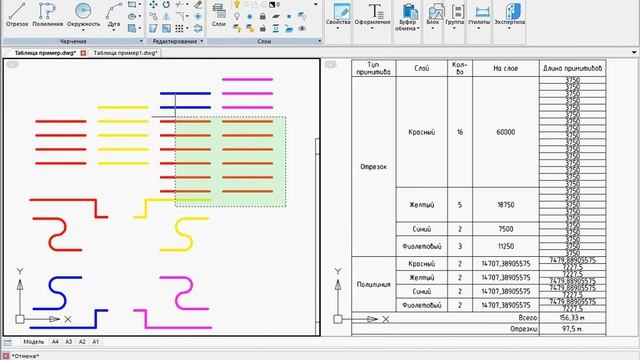Image resolution: width=640 pixels, height=360 pixels.
Task: Select the Окружность circle tool
Action: [x=83, y=16]
